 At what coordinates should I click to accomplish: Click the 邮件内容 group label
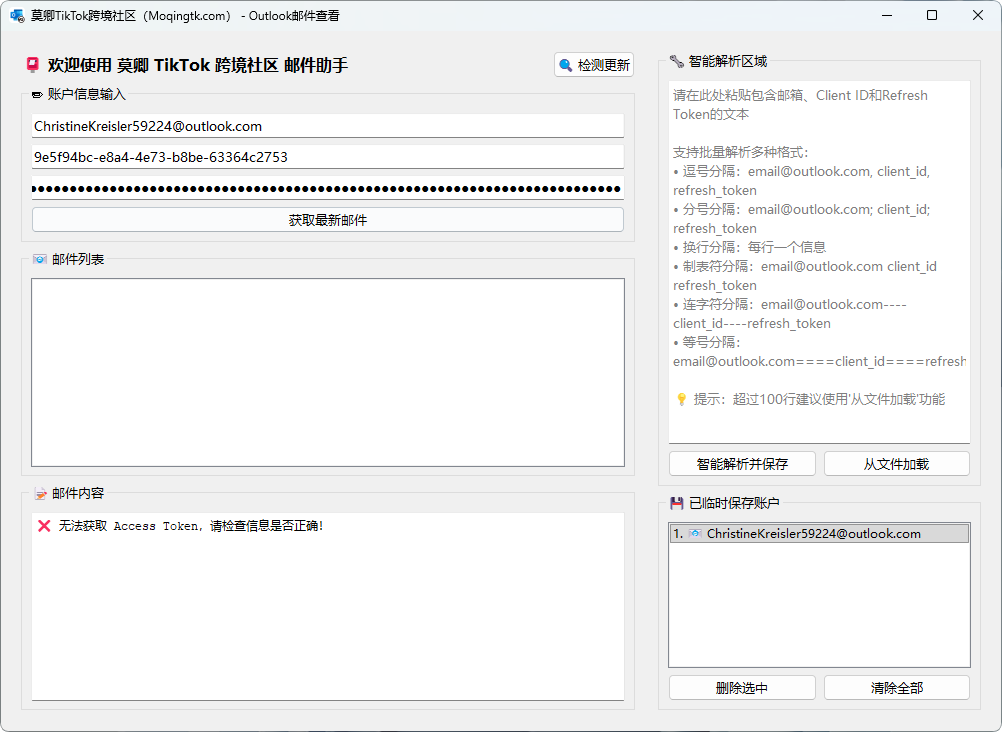point(78,493)
